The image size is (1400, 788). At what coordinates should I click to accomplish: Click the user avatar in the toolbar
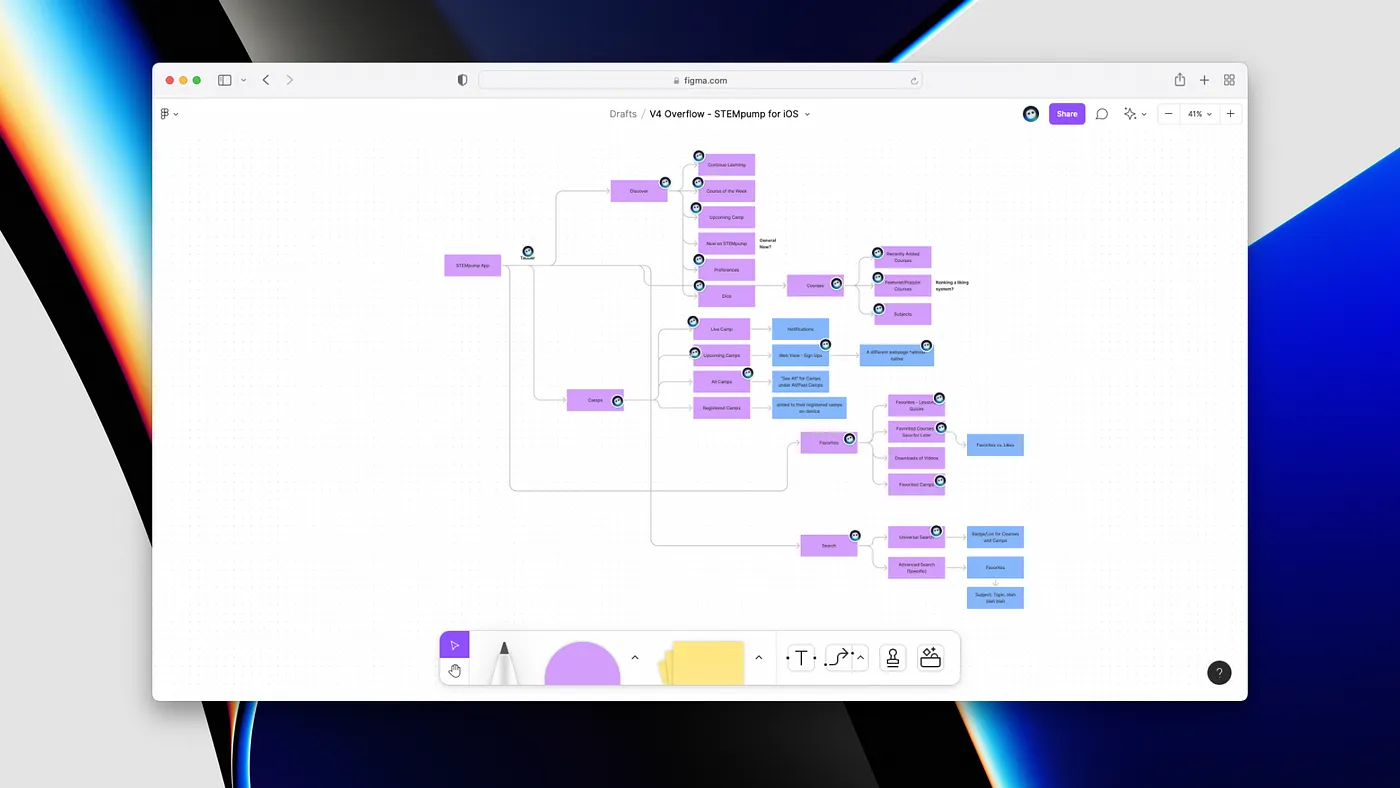[x=1031, y=114]
